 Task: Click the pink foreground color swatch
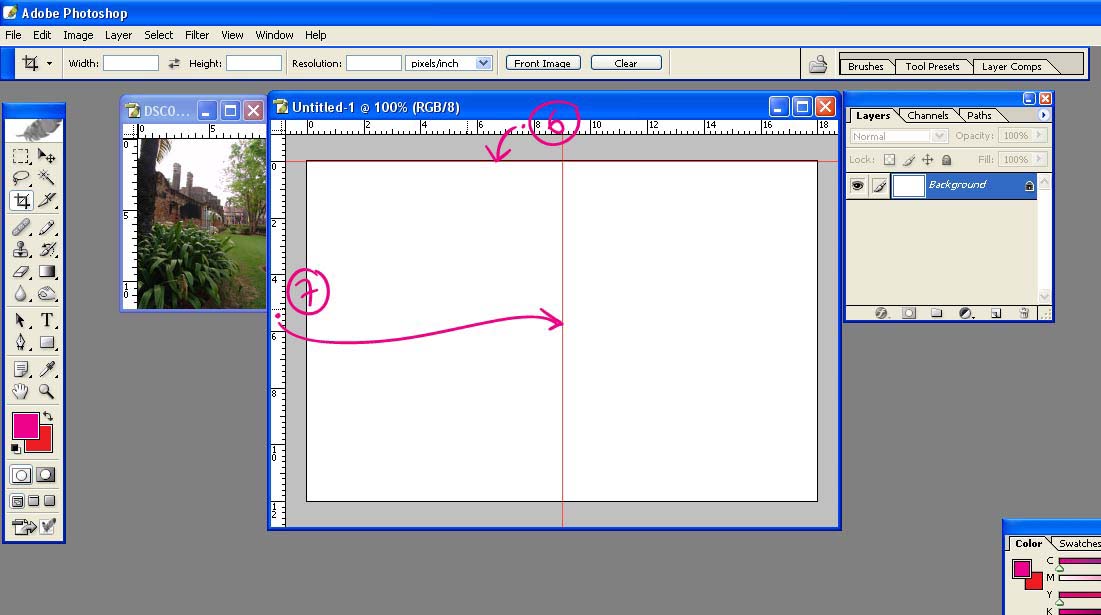point(24,425)
